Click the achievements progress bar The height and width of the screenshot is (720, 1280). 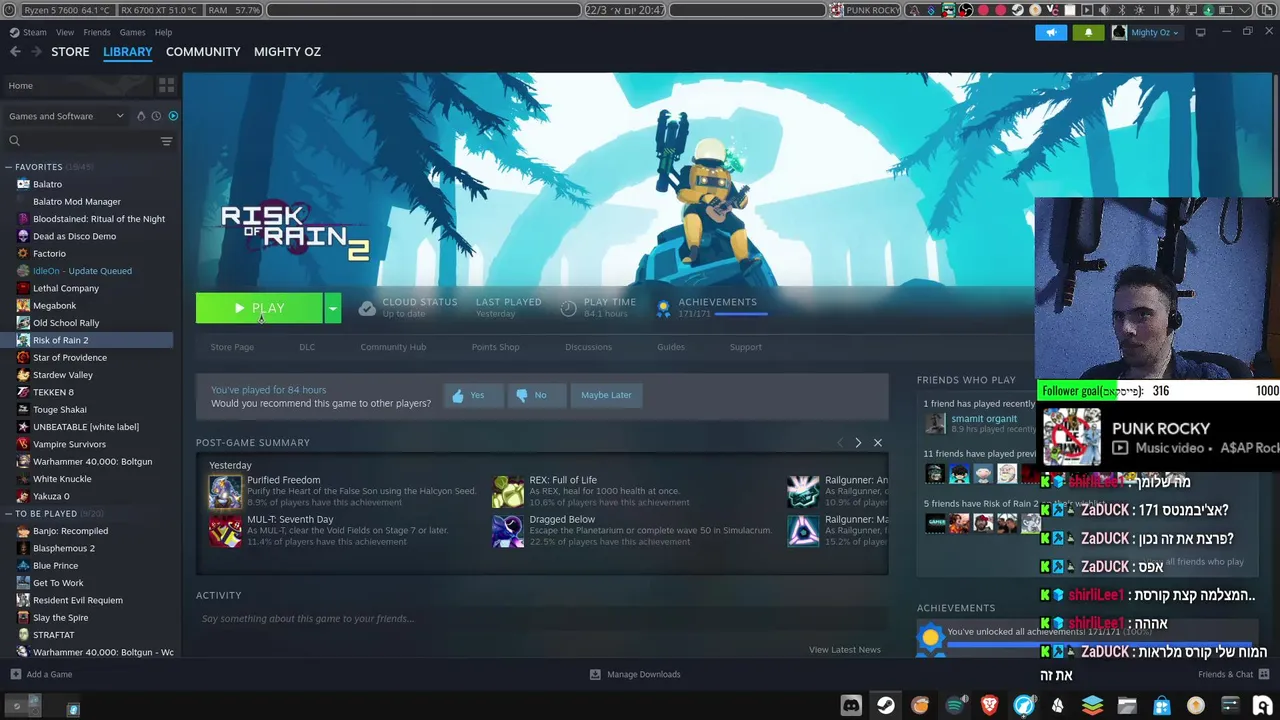tap(741, 314)
